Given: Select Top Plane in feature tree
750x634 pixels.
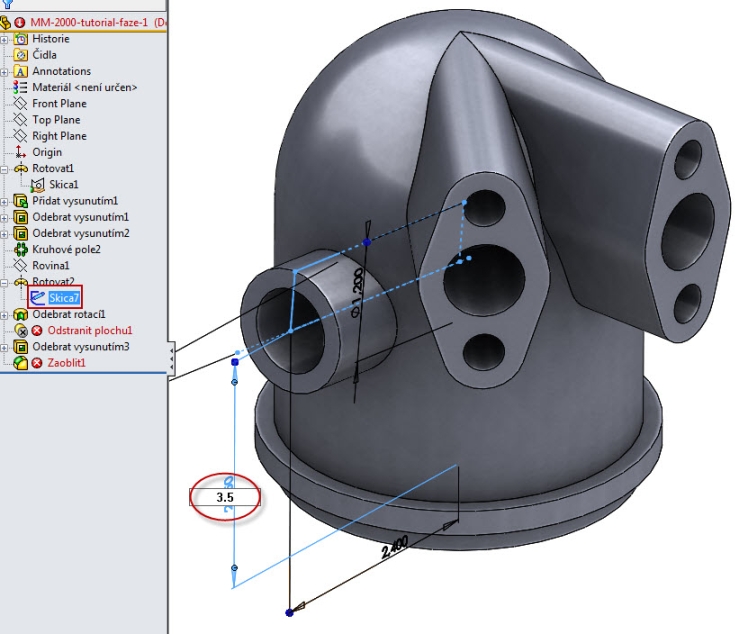Looking at the screenshot, I should pyautogui.click(x=56, y=120).
